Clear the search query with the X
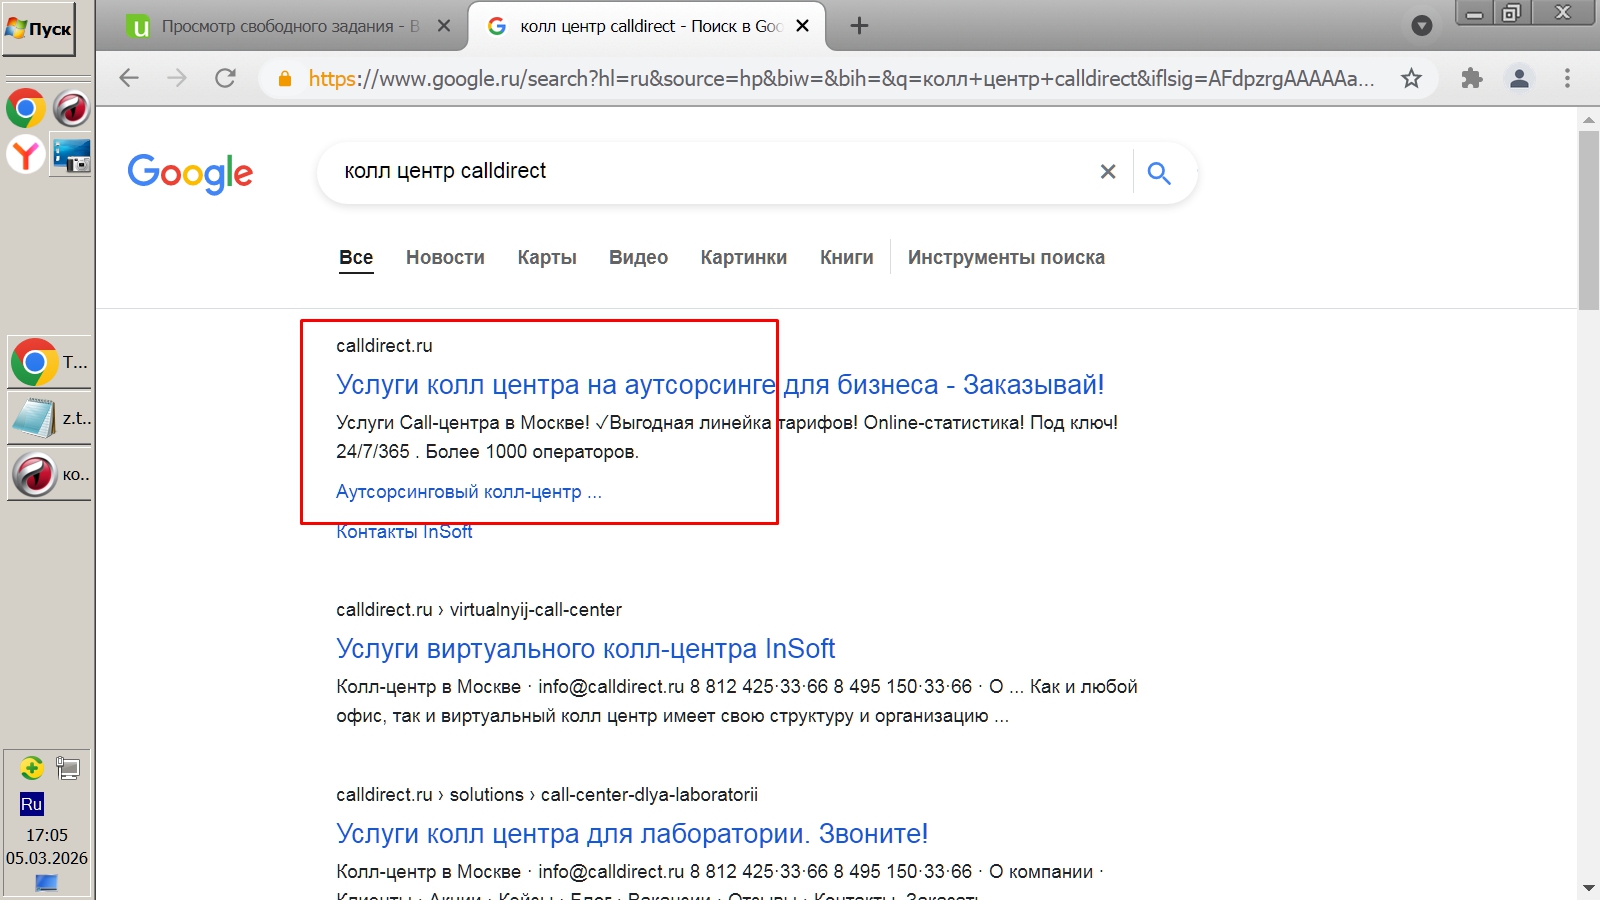The height and width of the screenshot is (900, 1600). click(1108, 172)
